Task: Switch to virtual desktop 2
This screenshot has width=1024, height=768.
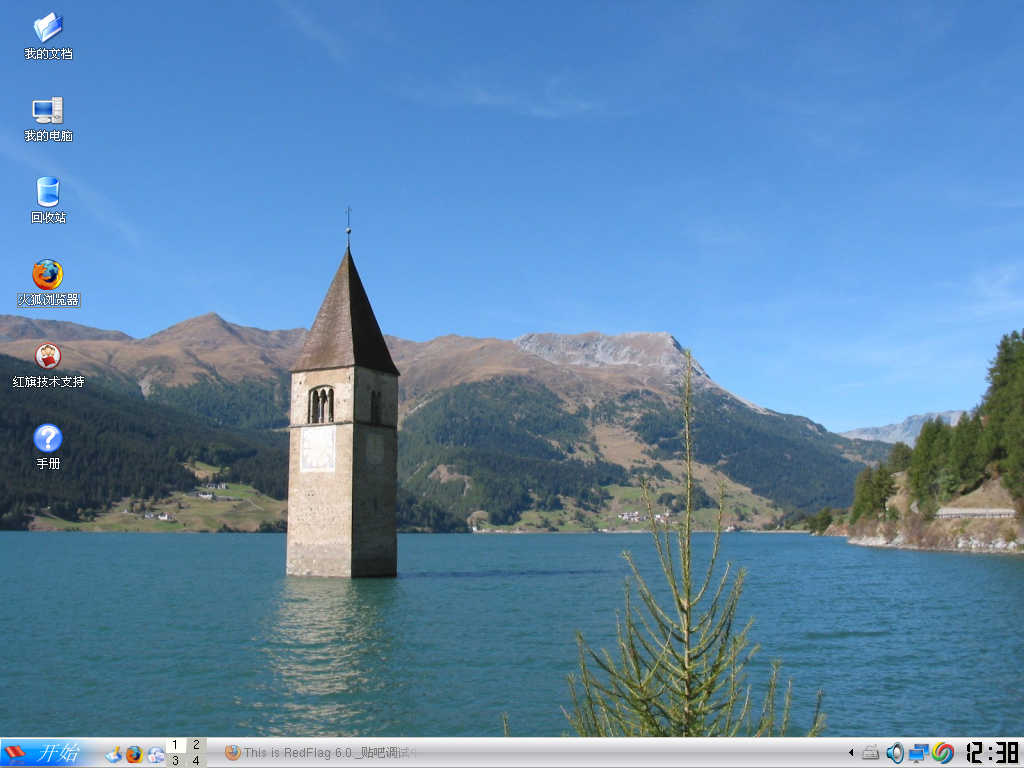Action: (197, 745)
